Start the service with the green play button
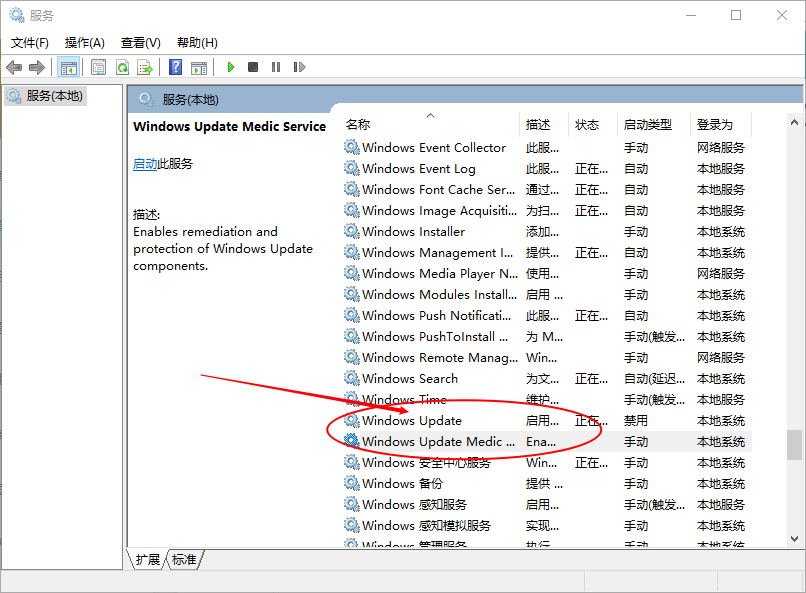This screenshot has height=593, width=806. [231, 67]
